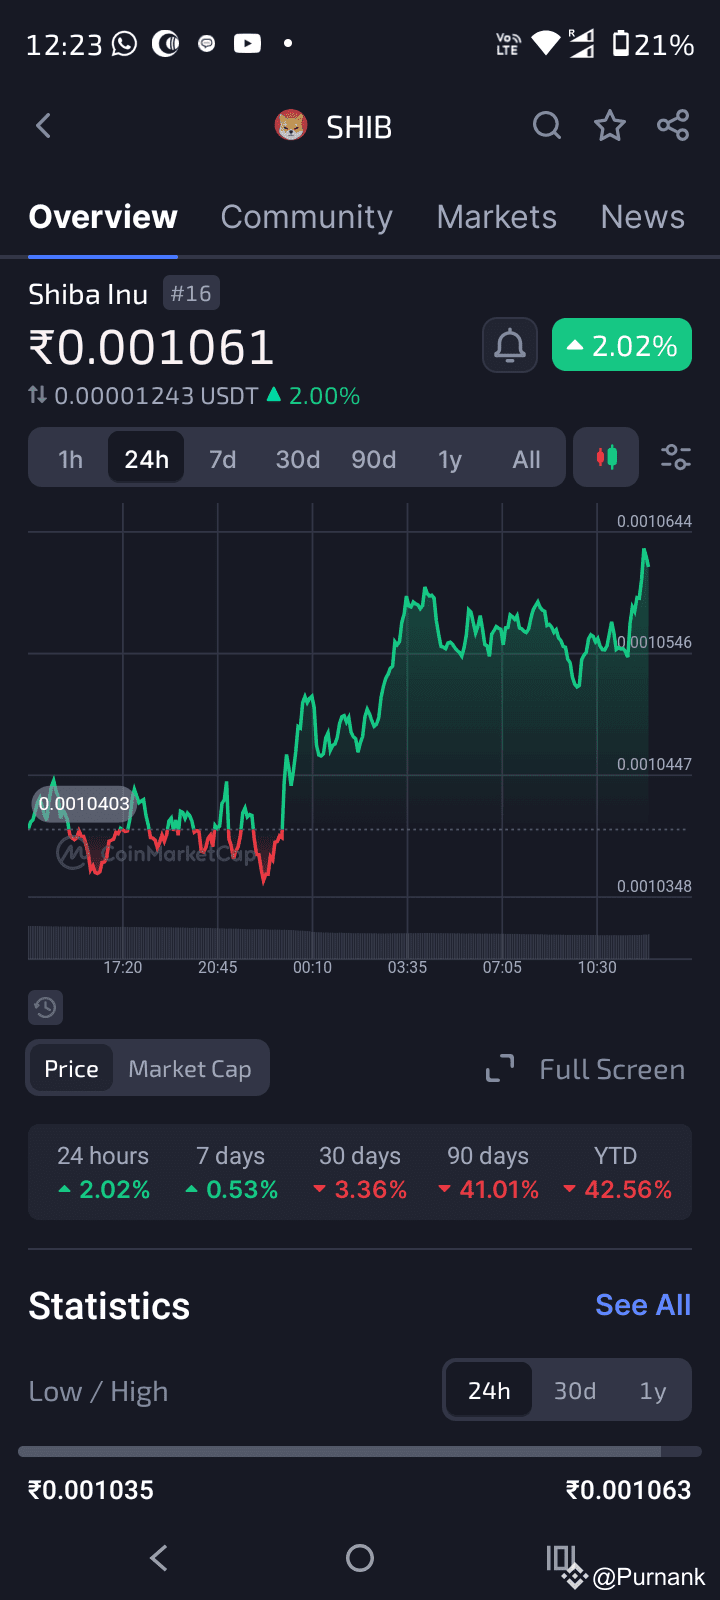Tap battery indicator showing 21%
The width and height of the screenshot is (720, 1600).
pos(653,44)
